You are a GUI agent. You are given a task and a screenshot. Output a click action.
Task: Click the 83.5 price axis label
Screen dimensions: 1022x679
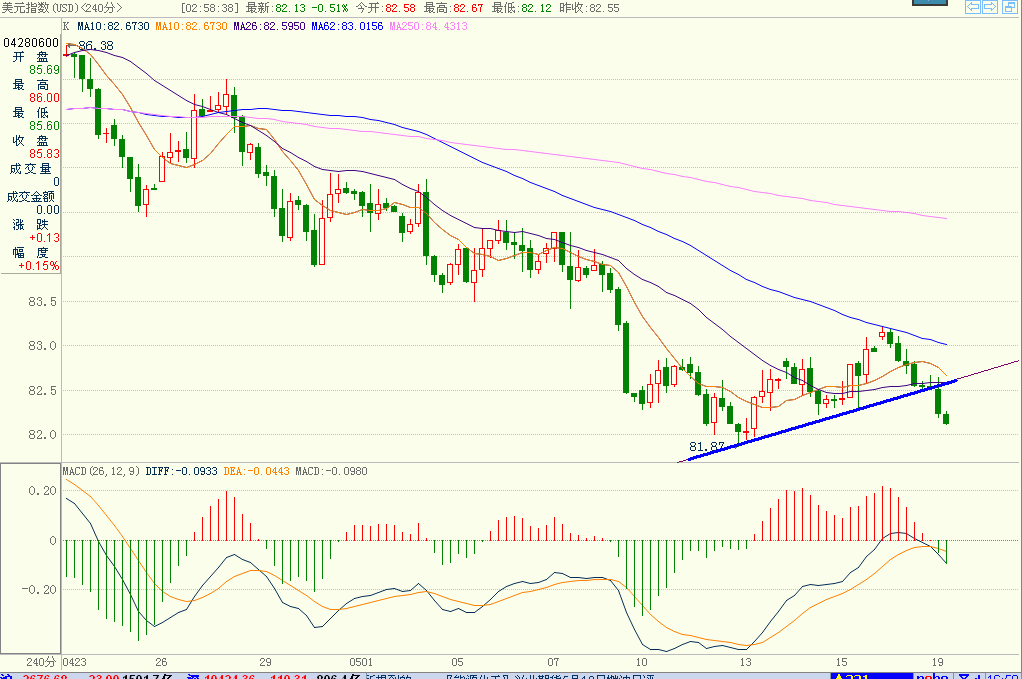[42, 302]
